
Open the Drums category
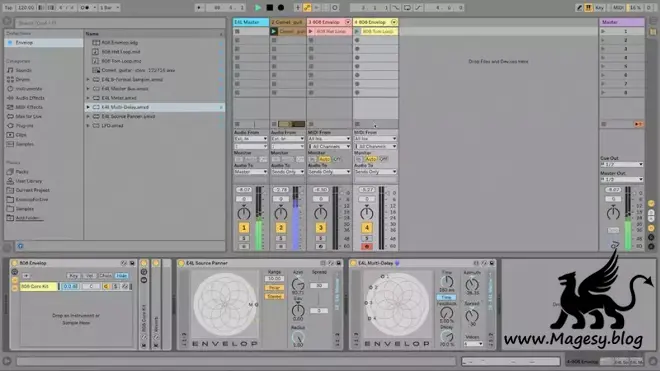22,80
